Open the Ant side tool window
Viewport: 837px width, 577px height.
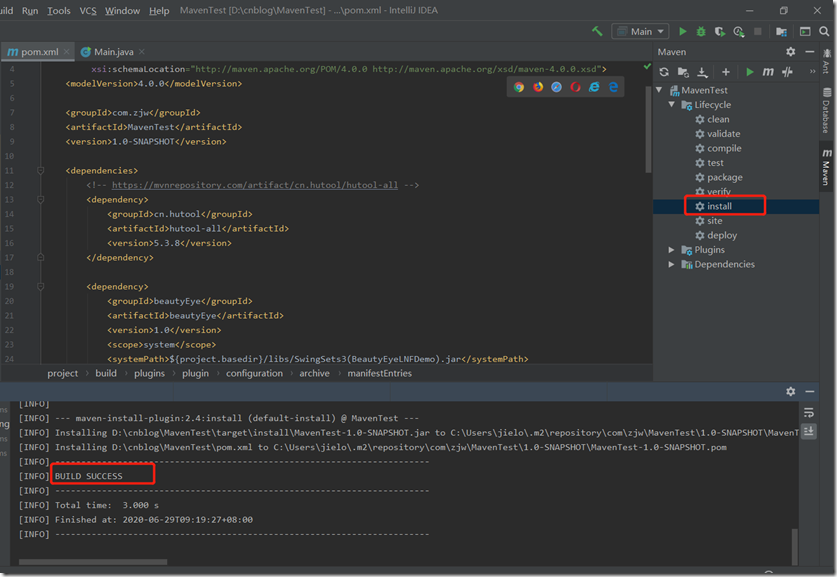pos(827,61)
